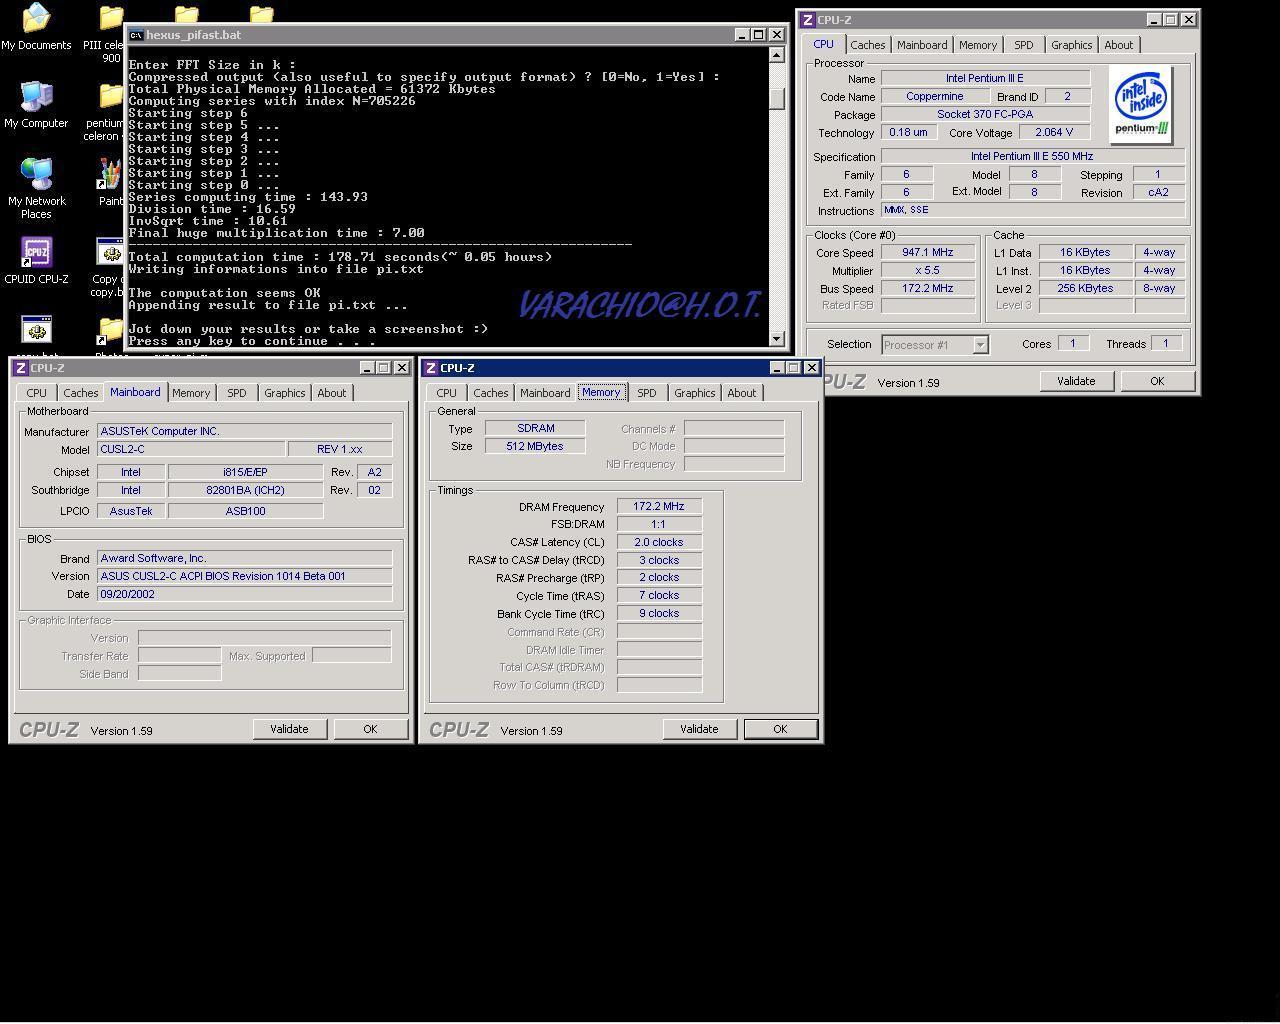Click the Z icon in the CPU-Z Mainboard window title
The height and width of the screenshot is (1024, 1280).
20,368
